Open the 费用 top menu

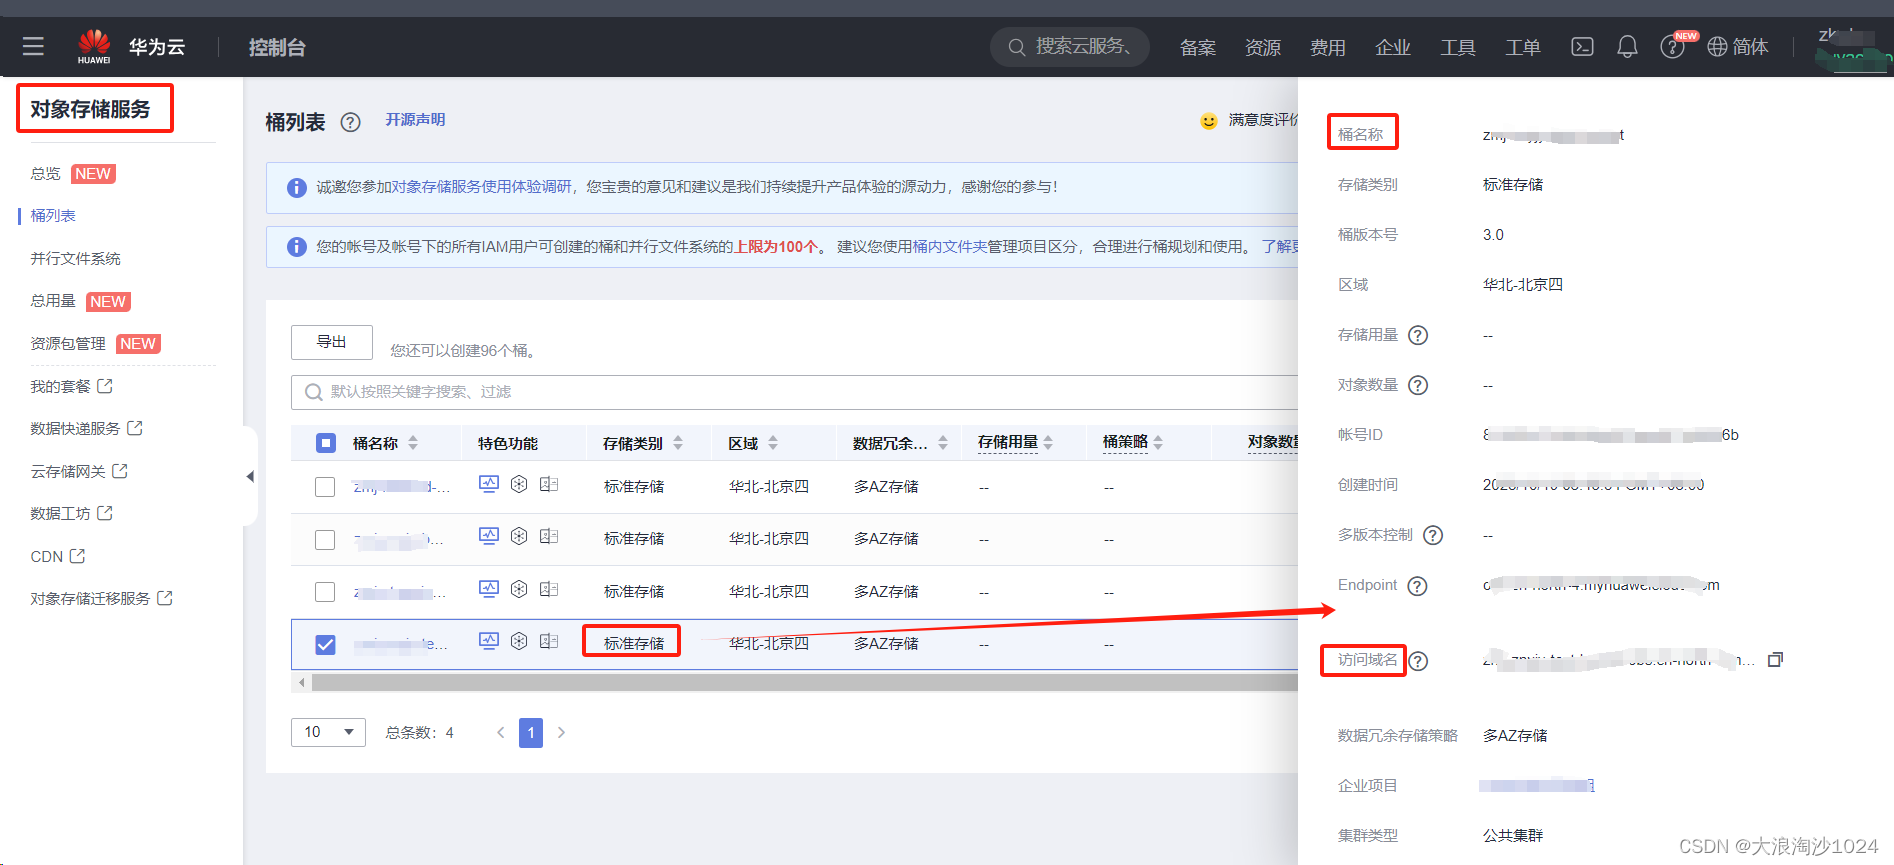[x=1328, y=47]
